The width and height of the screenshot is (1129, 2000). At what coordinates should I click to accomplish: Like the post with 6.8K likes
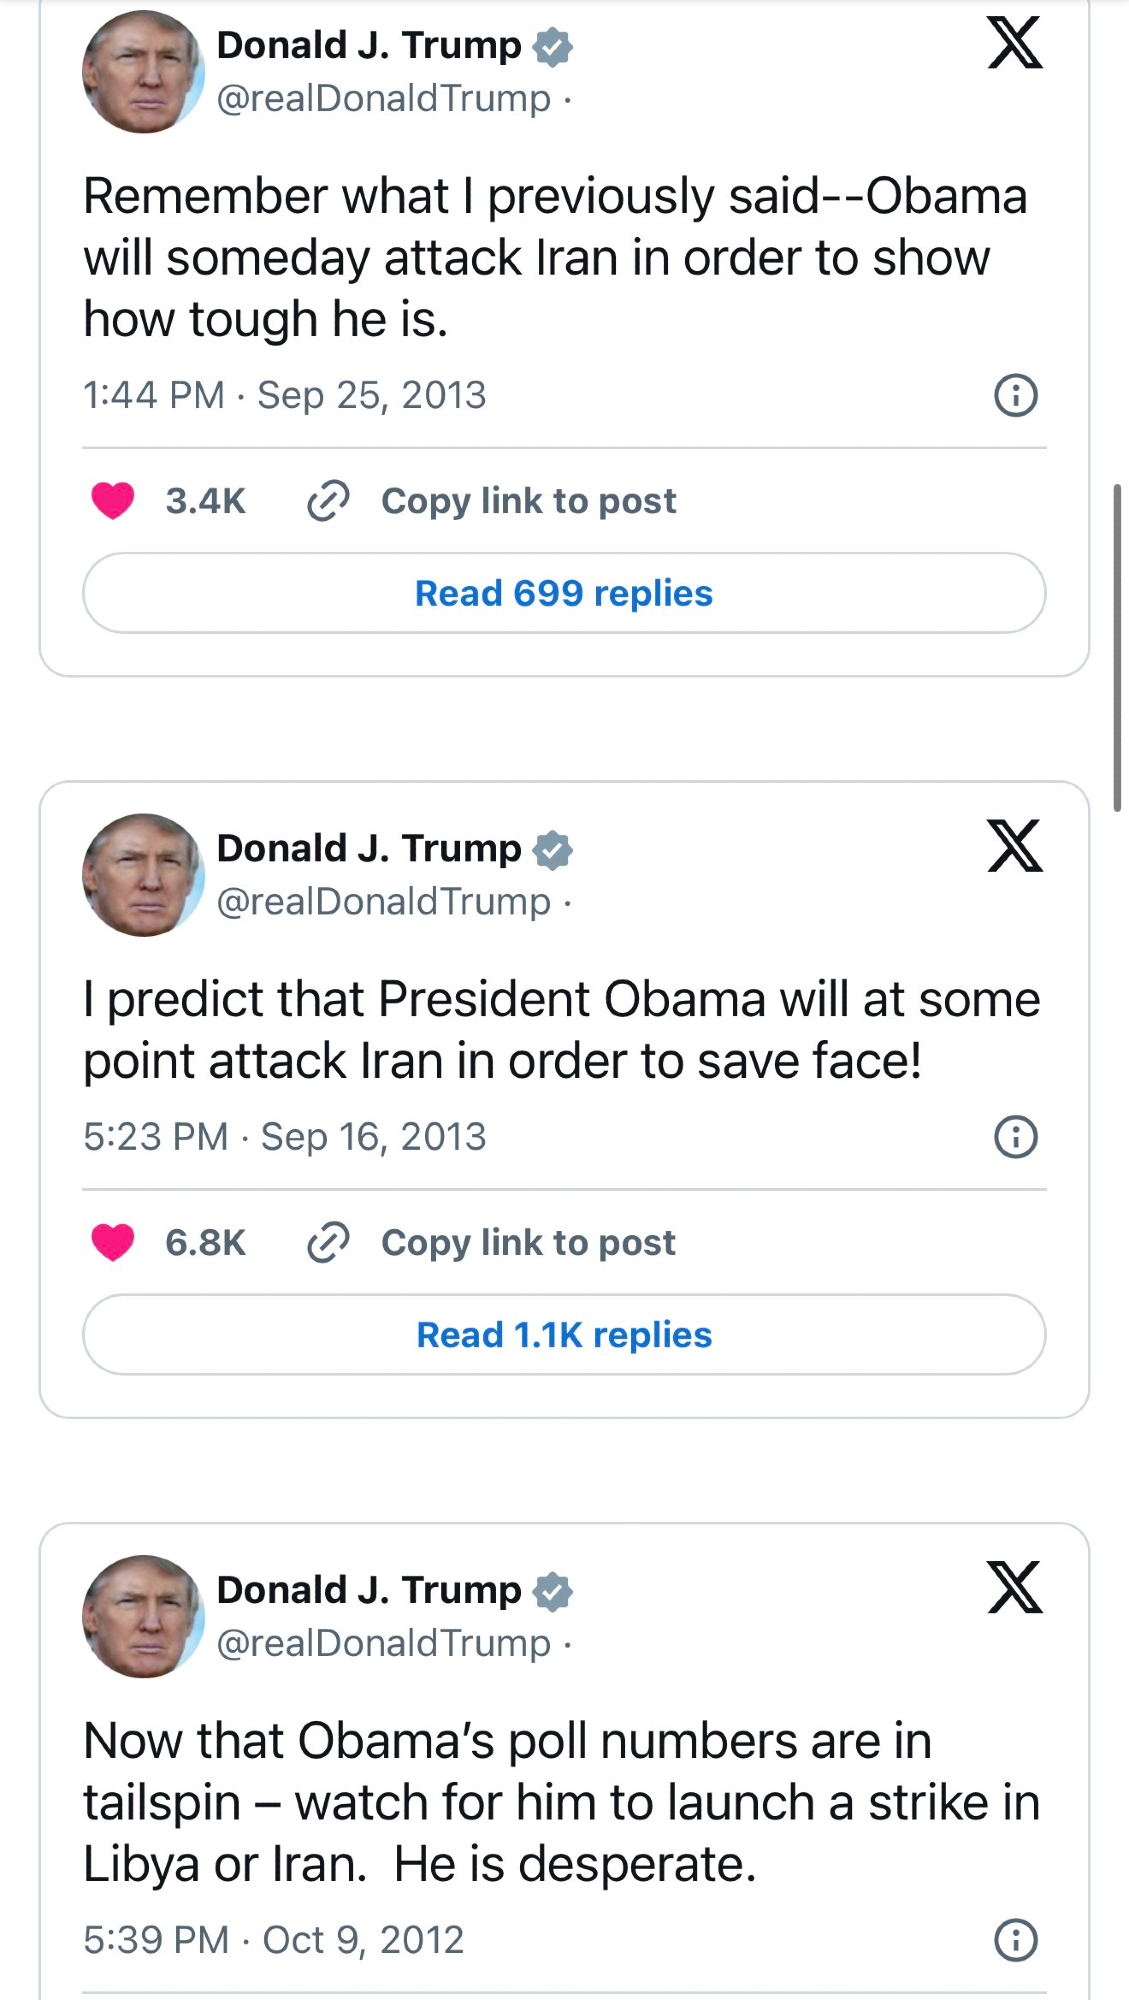[x=113, y=1242]
